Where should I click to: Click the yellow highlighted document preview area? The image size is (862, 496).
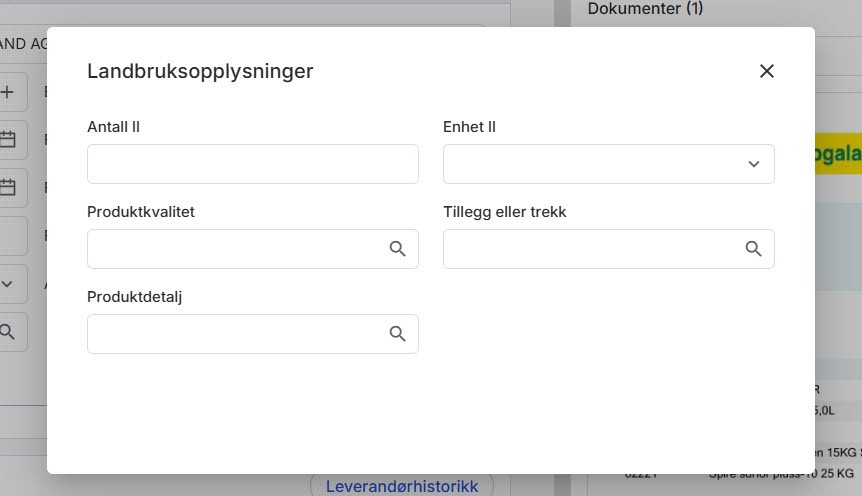click(837, 155)
